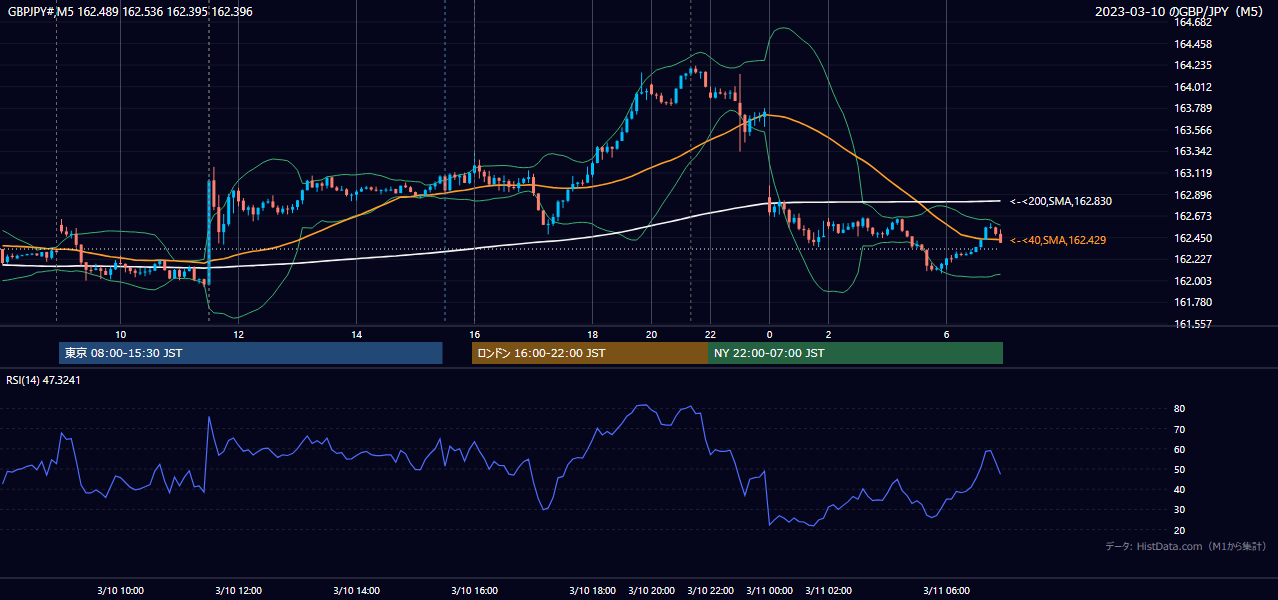Viewport: 1278px width, 600px height.
Task: Click hour label 6 under the price chart
Action: tap(946, 334)
